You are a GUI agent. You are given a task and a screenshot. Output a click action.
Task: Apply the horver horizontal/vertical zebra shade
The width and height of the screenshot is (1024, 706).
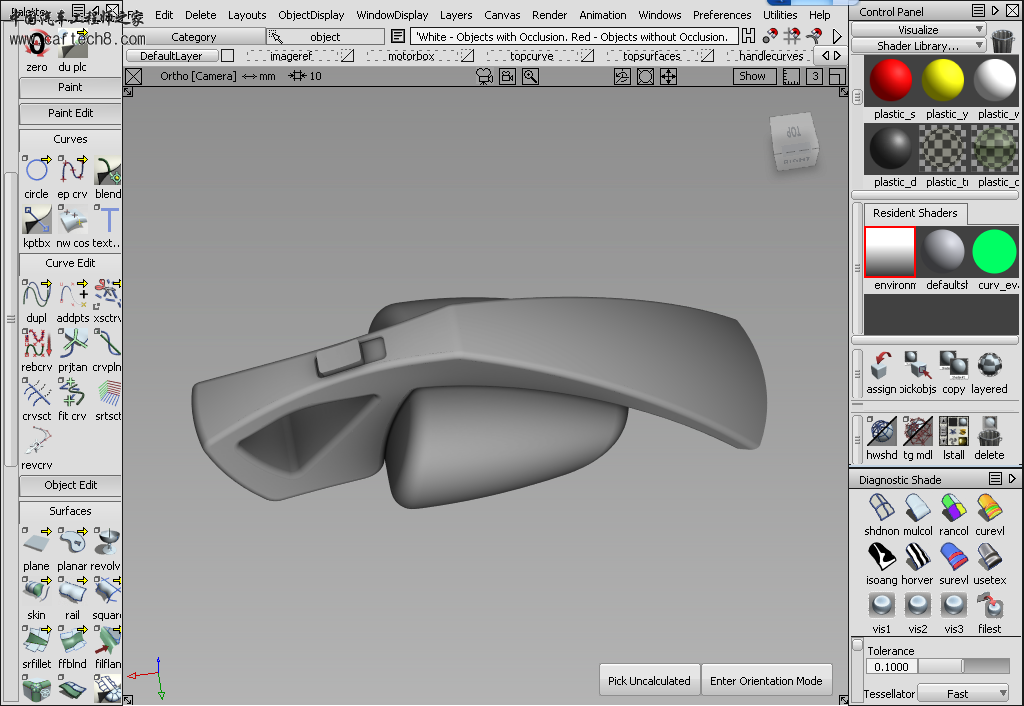pyautogui.click(x=918, y=556)
